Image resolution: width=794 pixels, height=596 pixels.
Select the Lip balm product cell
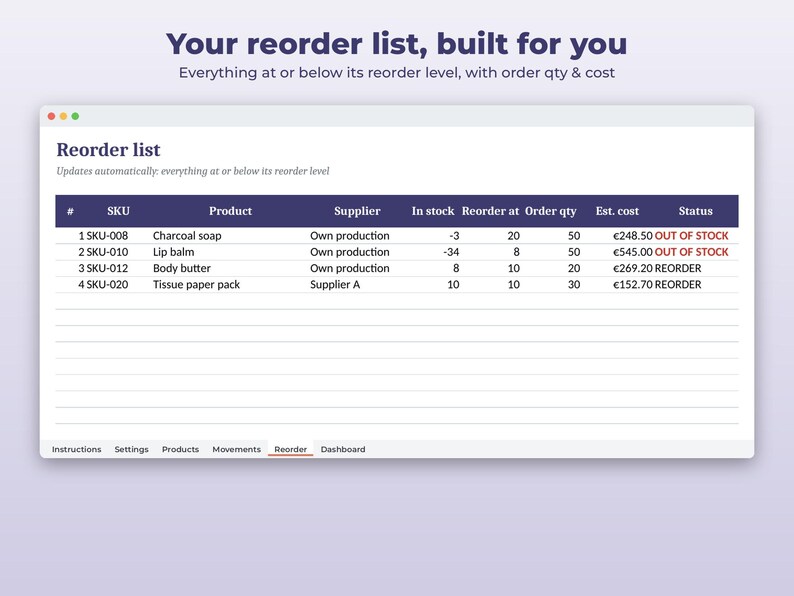[173, 252]
